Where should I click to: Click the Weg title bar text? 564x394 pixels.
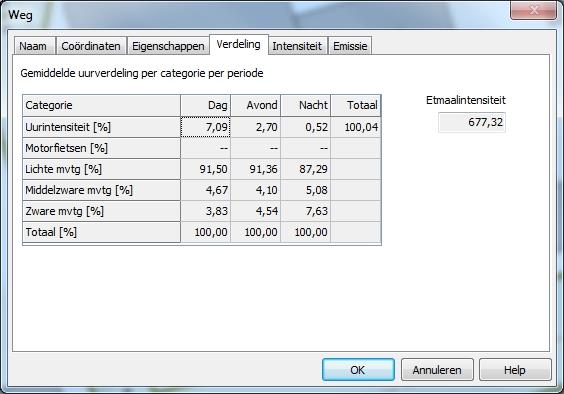20,15
